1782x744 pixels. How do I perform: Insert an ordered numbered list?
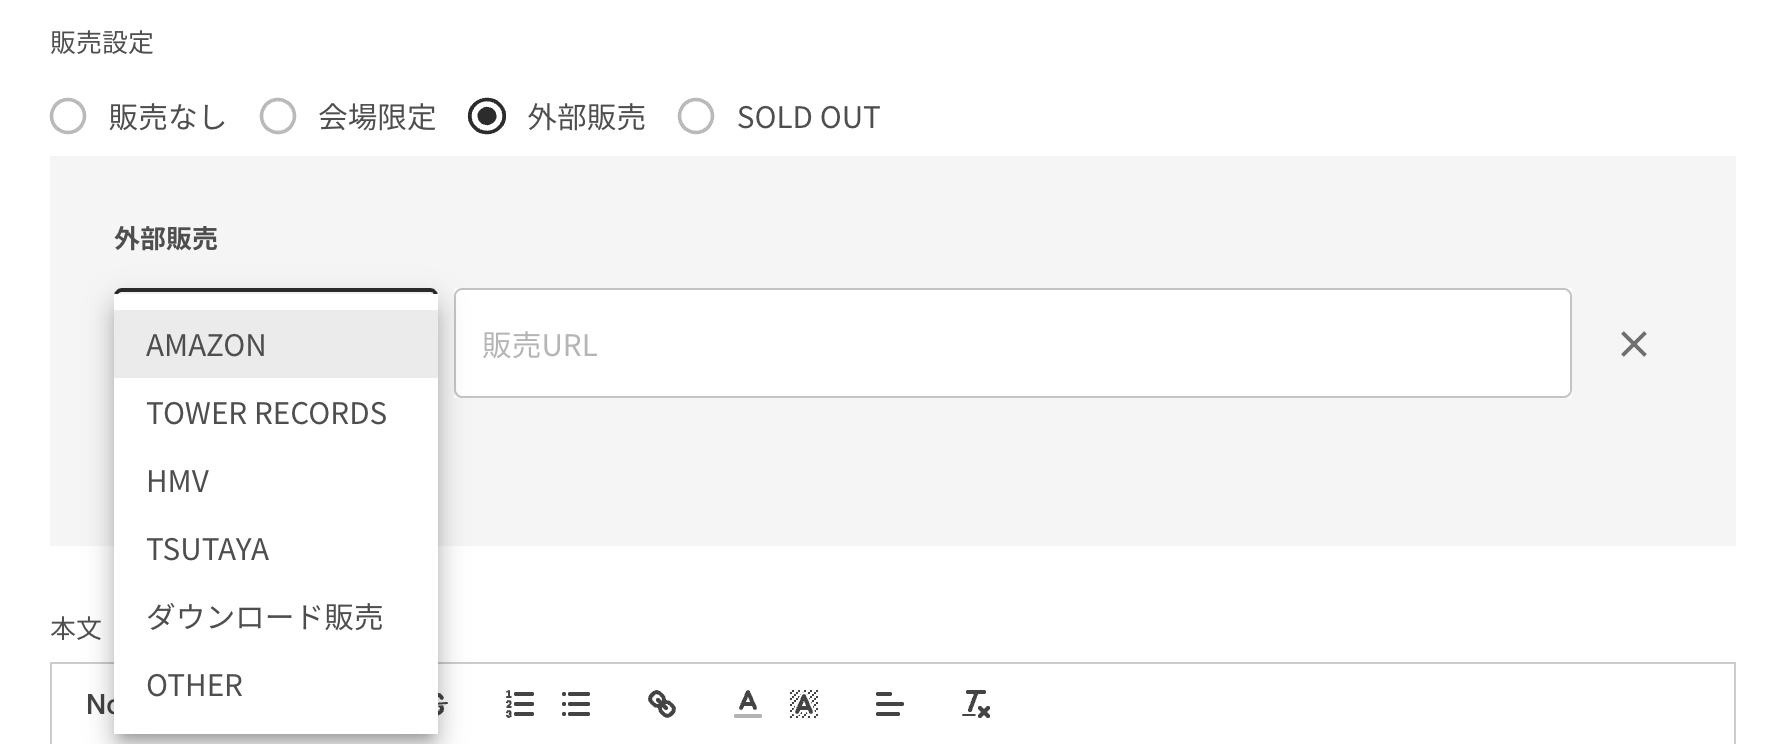[x=520, y=704]
